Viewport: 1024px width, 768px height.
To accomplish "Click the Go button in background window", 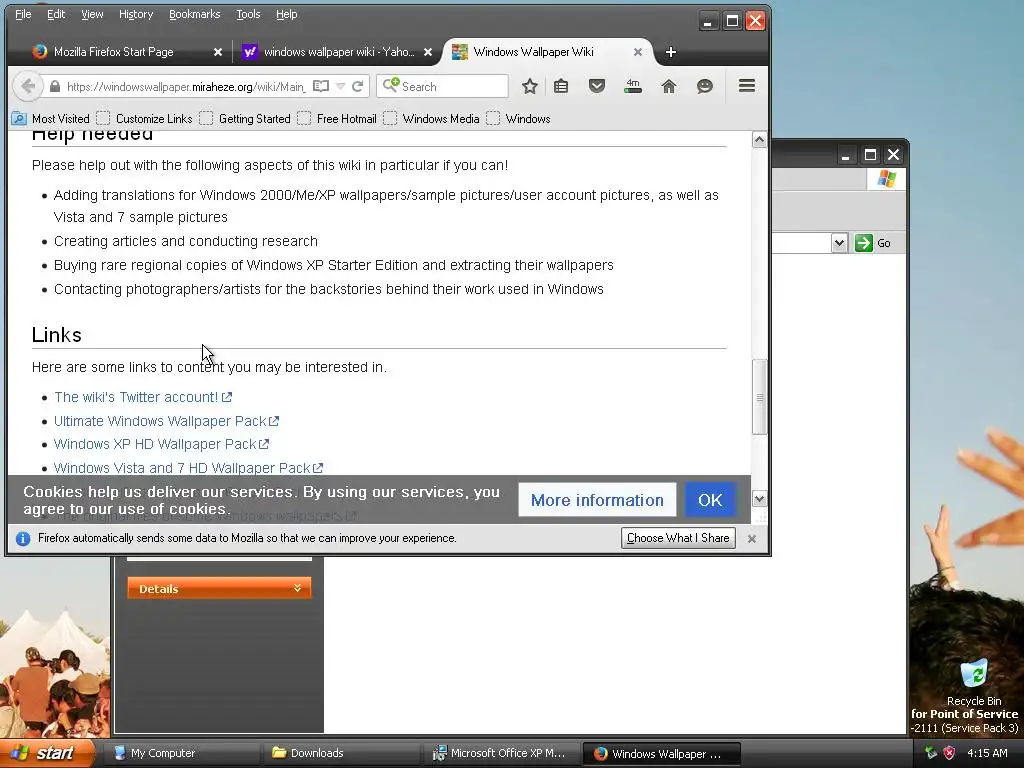I will click(x=873, y=243).
